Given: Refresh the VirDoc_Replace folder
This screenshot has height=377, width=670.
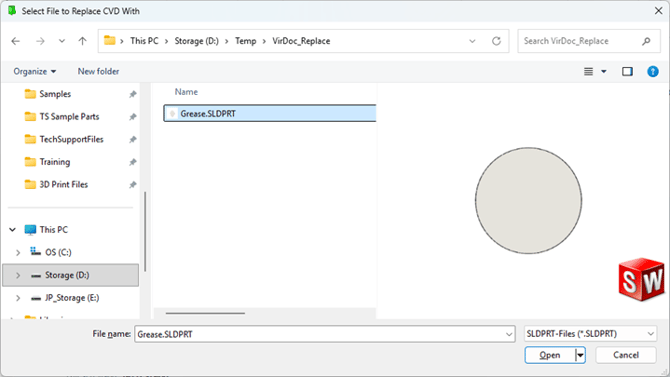Looking at the screenshot, I should click(496, 41).
